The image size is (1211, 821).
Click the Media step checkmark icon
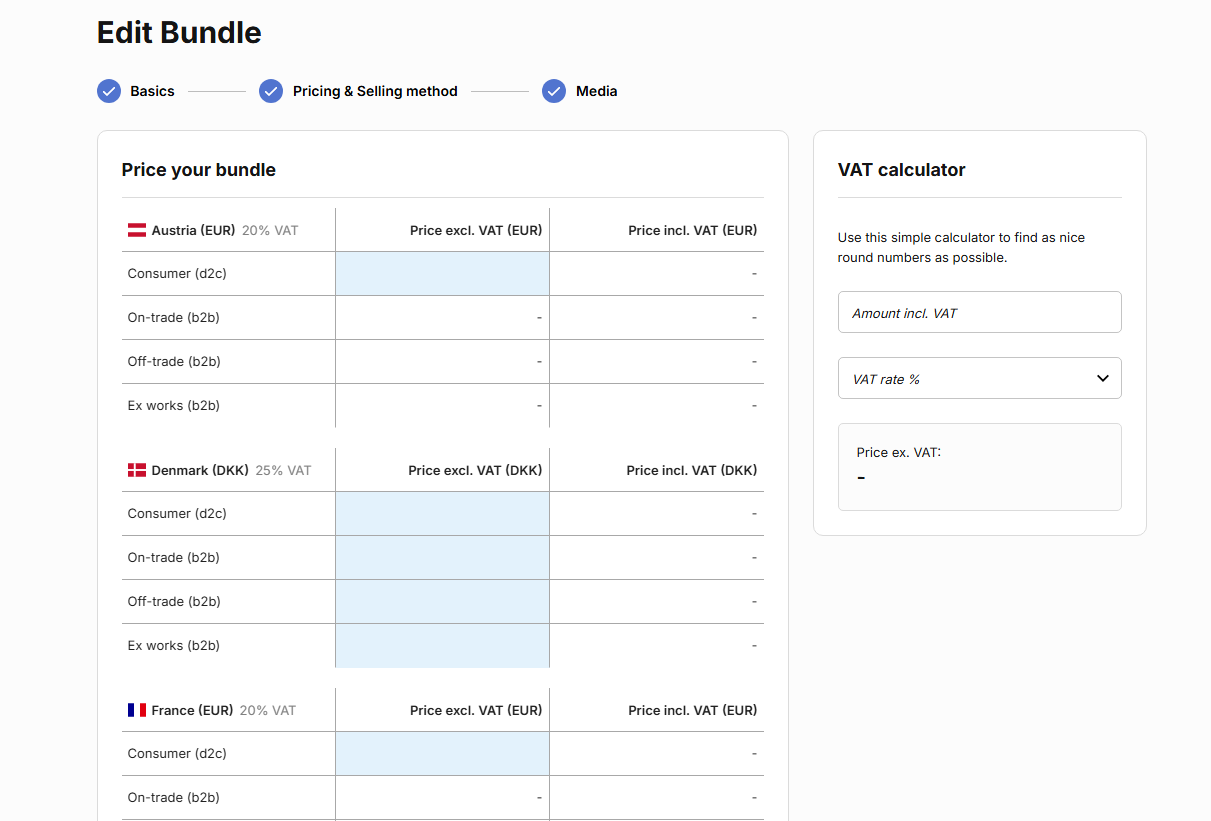554,91
